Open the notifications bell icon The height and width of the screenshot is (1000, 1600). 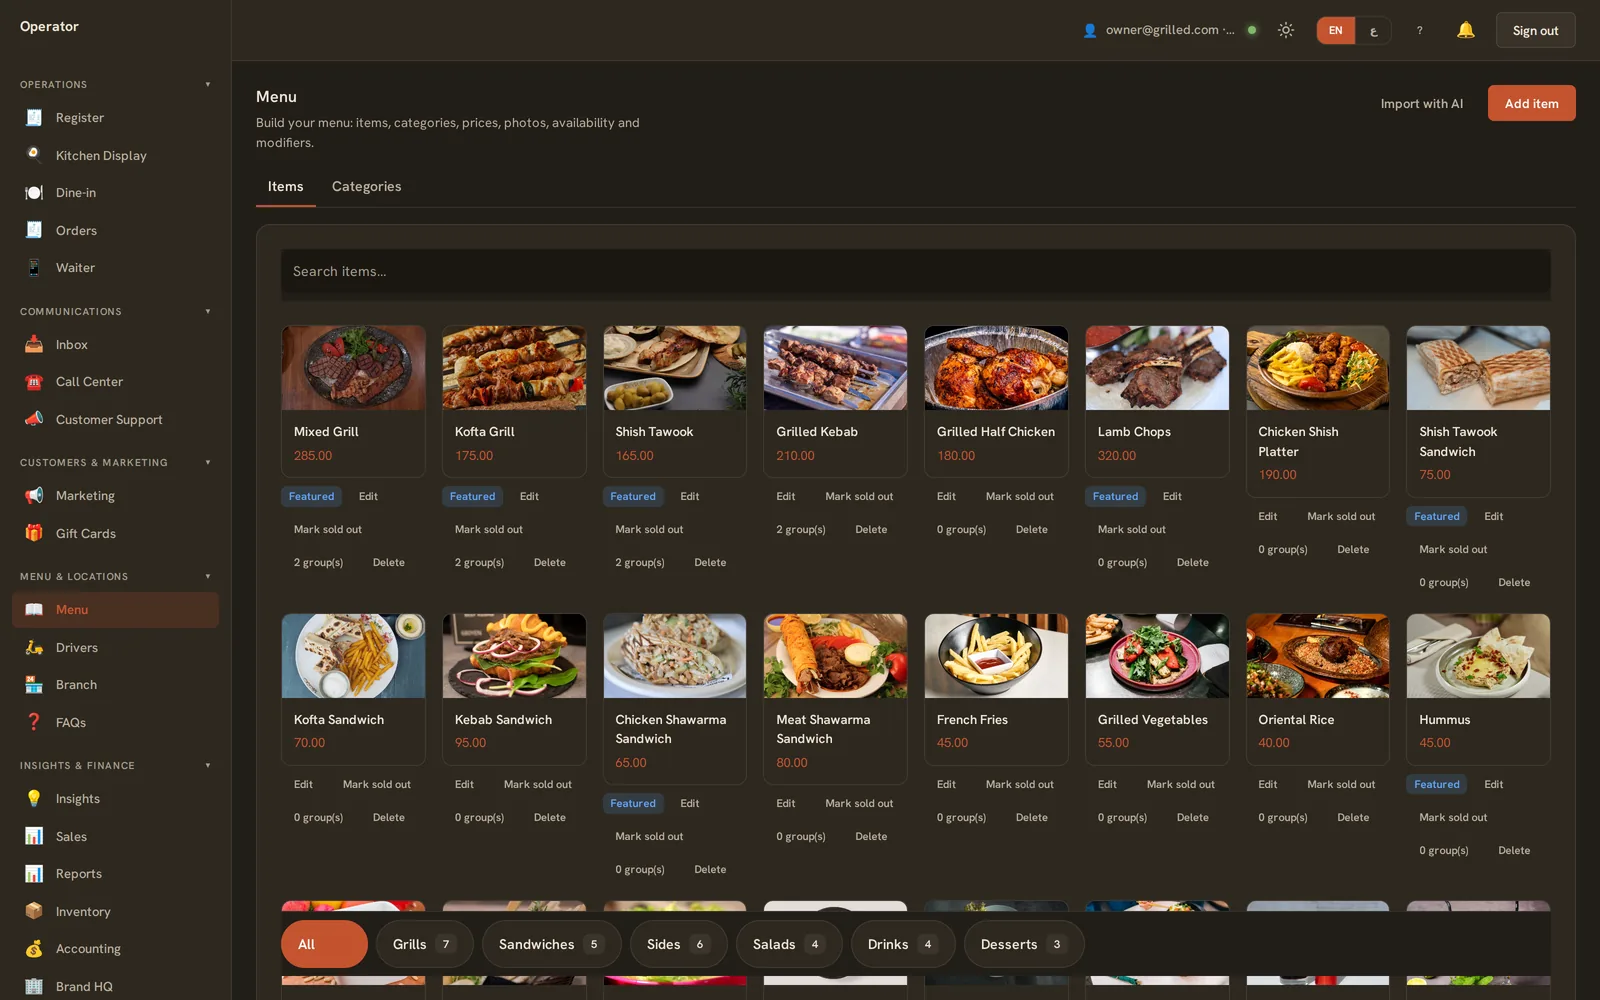[x=1465, y=30]
